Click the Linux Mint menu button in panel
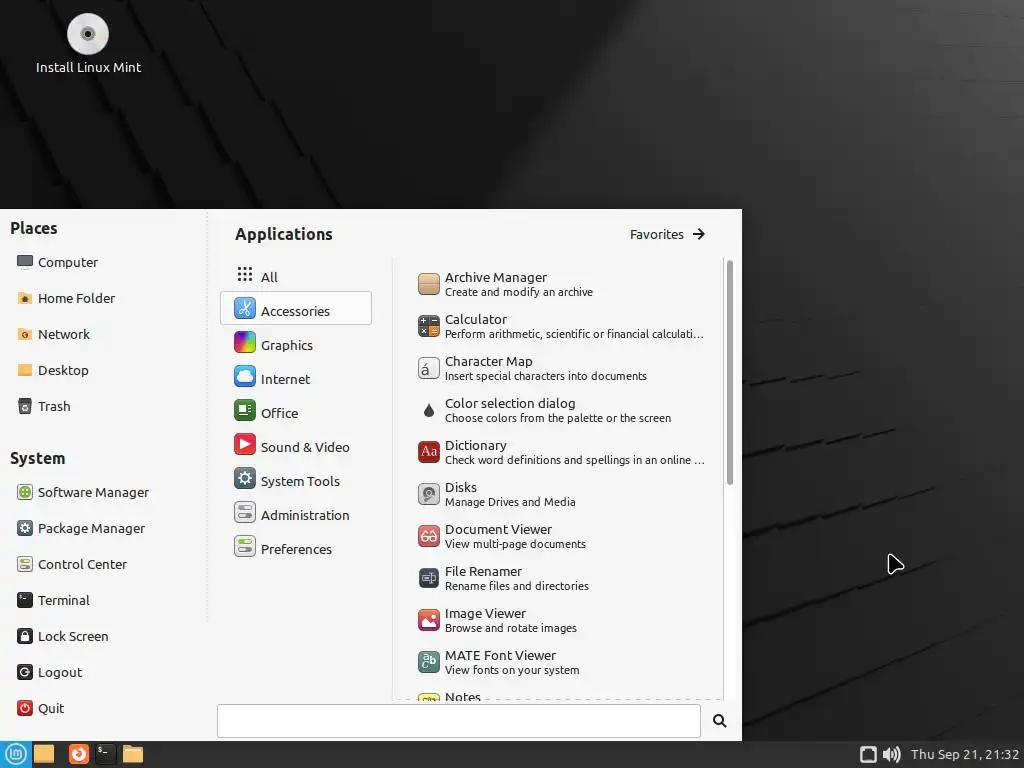 pyautogui.click(x=16, y=754)
